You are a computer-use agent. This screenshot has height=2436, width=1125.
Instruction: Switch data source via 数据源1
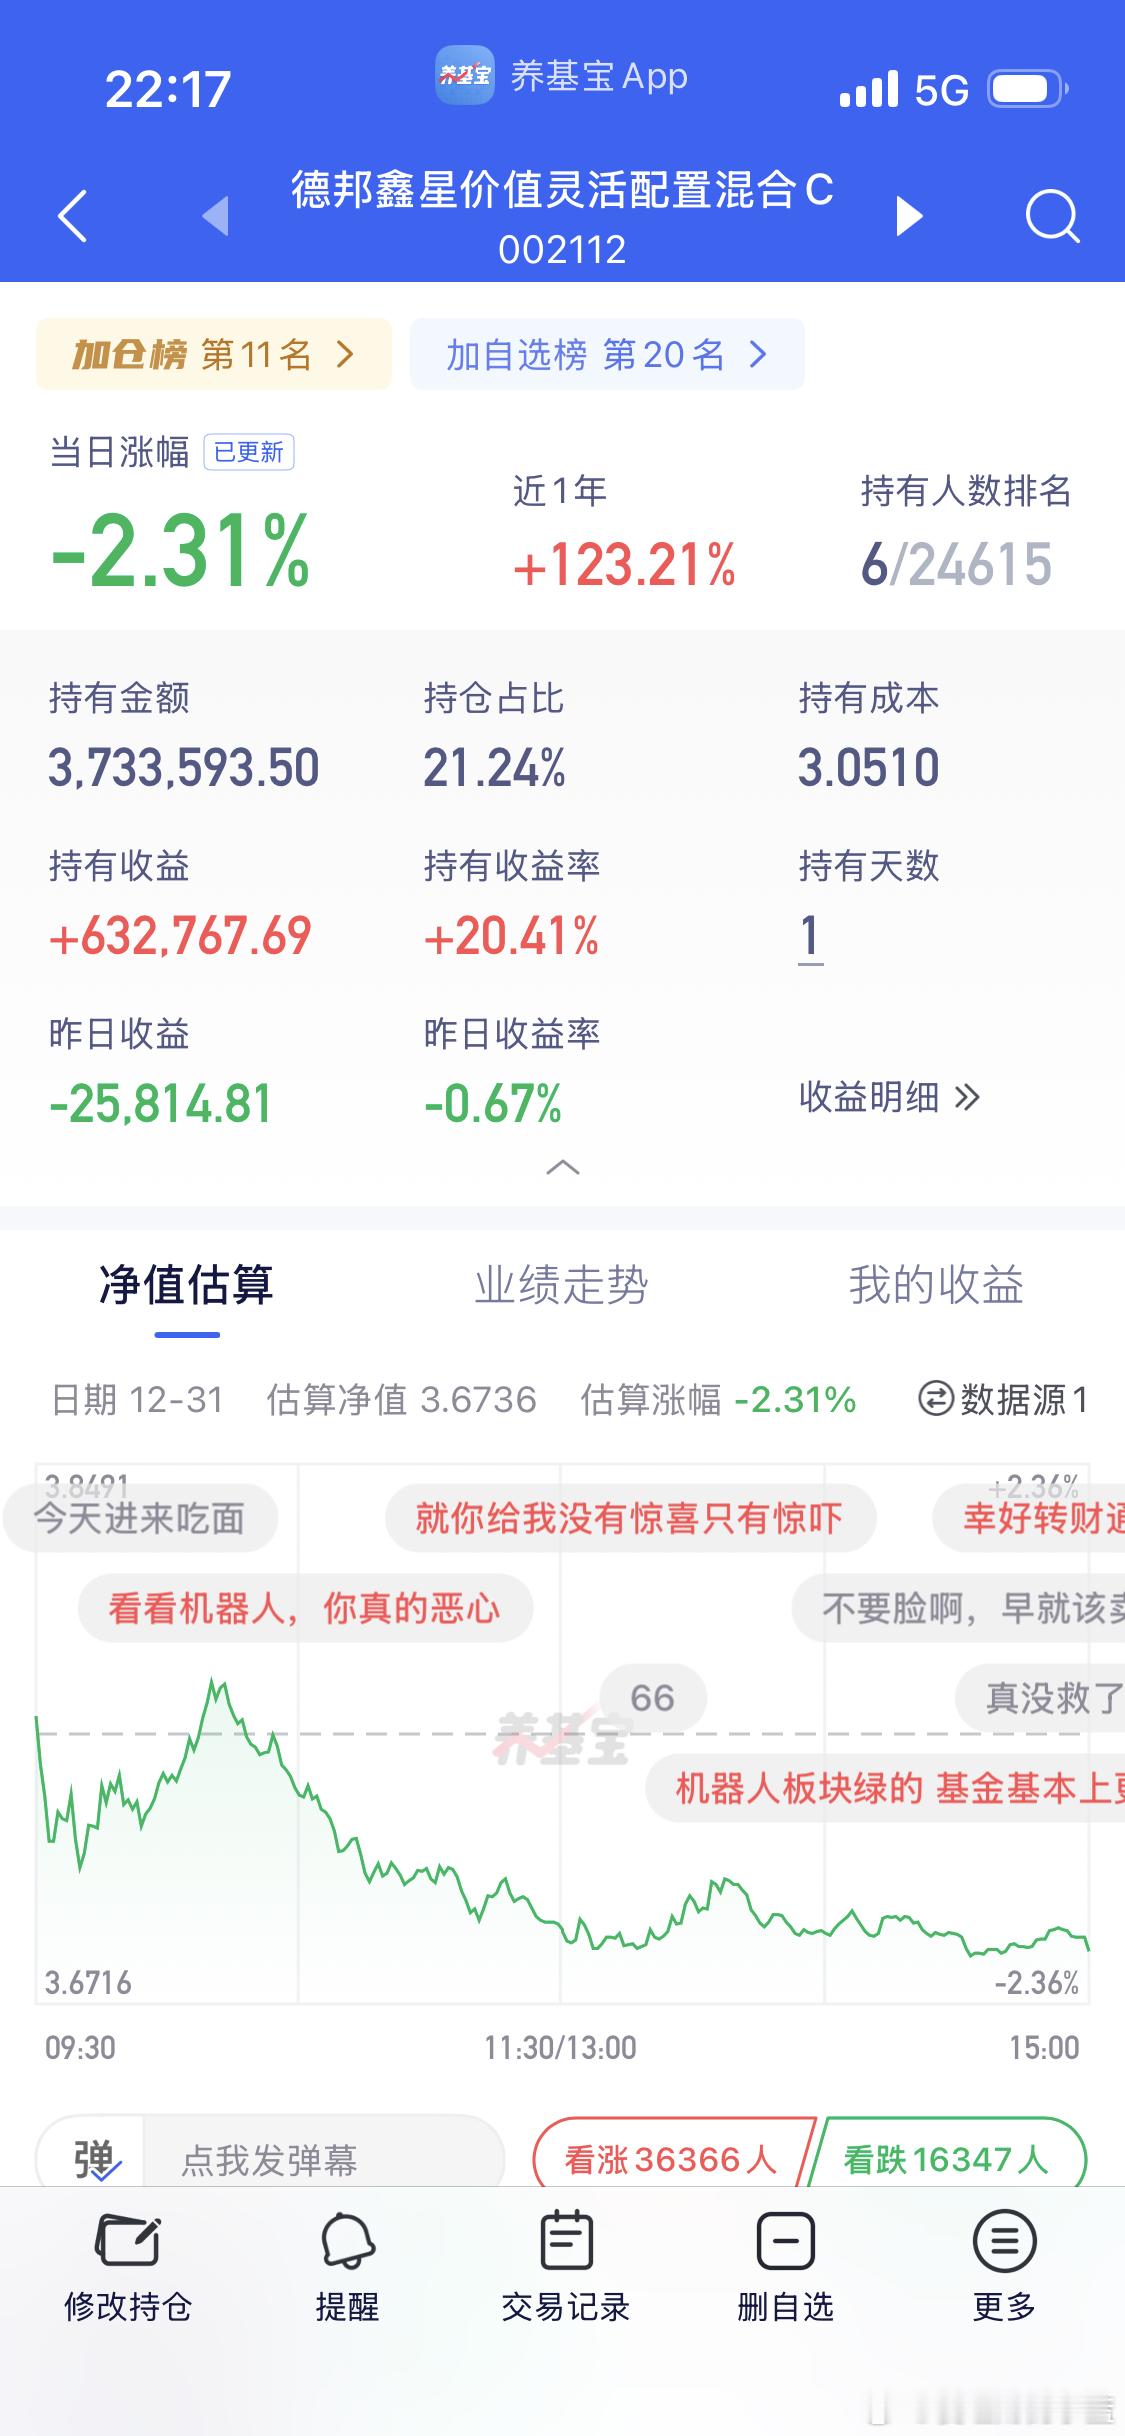(x=1003, y=1399)
